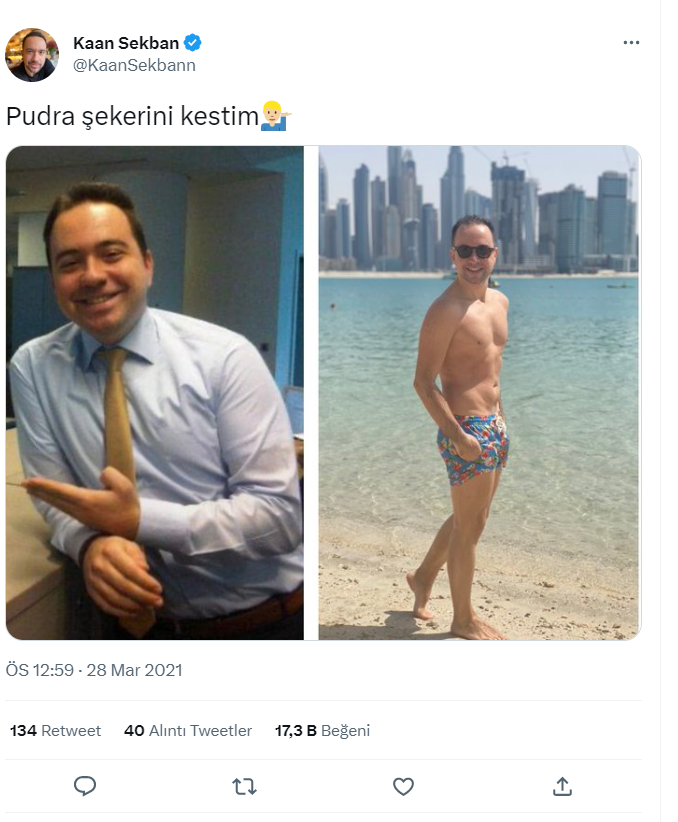Click the blue verified badge
The width and height of the screenshot is (678, 822).
click(192, 42)
